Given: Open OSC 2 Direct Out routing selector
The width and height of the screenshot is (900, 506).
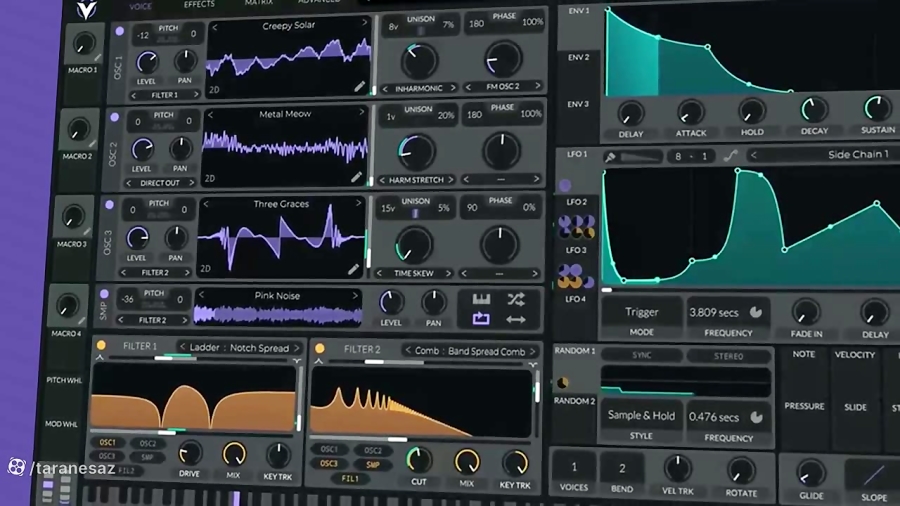Looking at the screenshot, I should [x=160, y=183].
